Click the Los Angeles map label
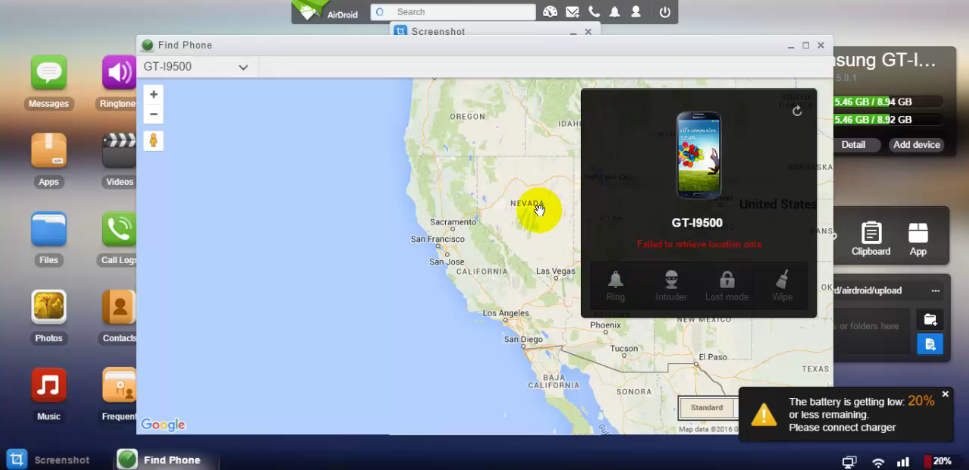This screenshot has width=969, height=470. [506, 313]
